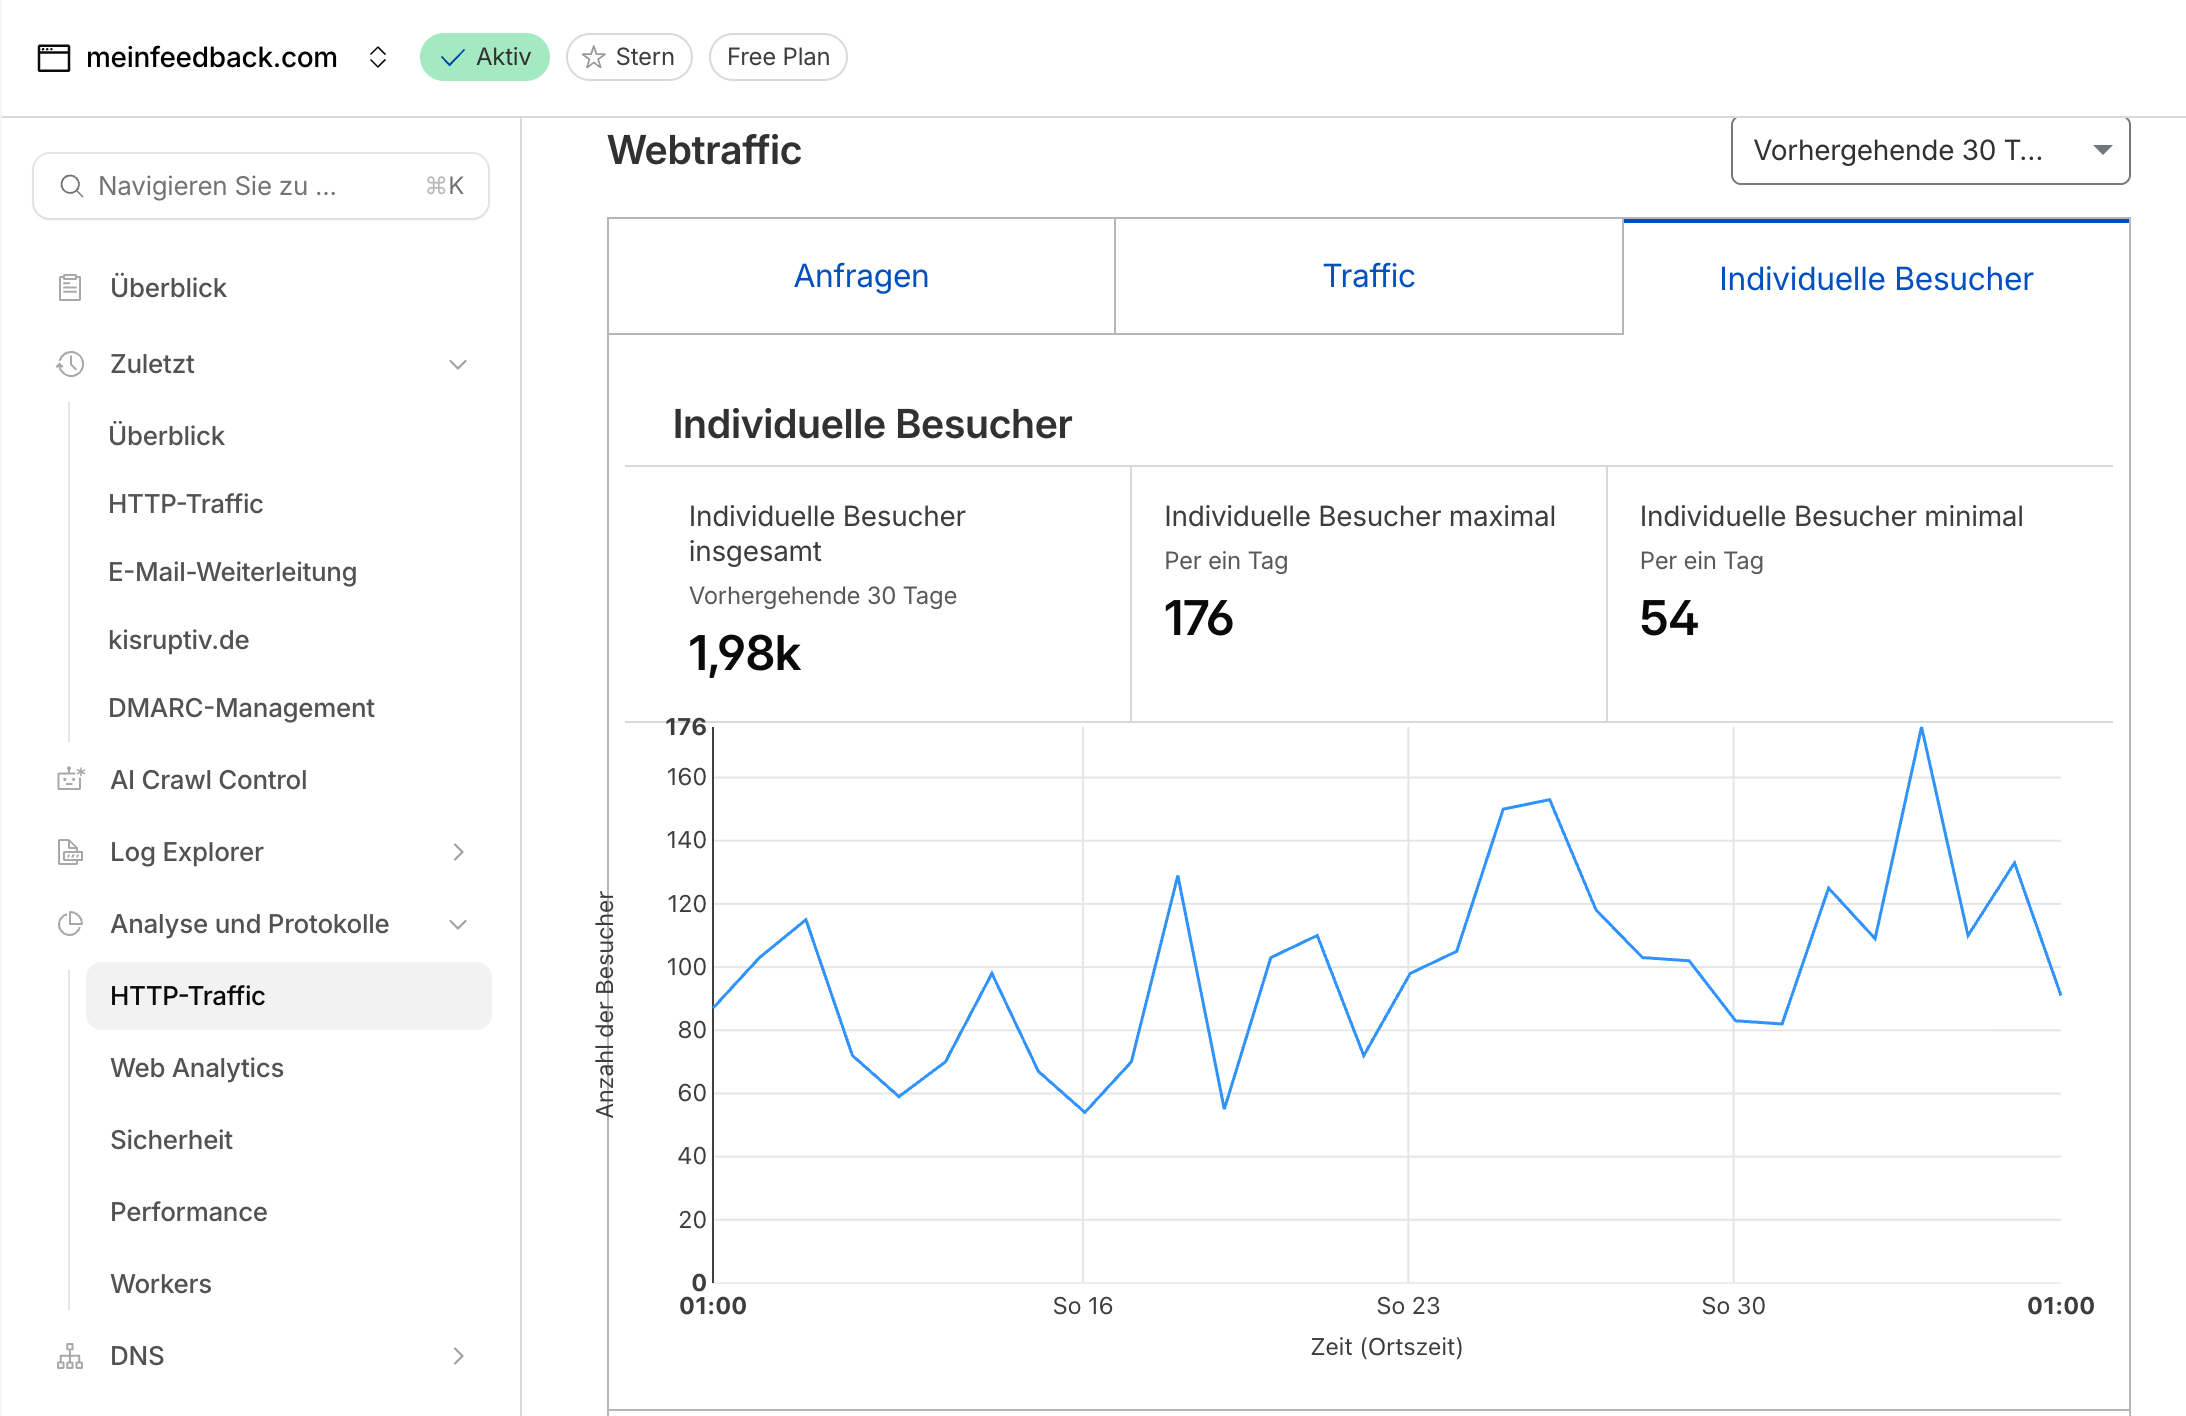Open E-Mail-Weiterleitung recent item

tap(232, 572)
